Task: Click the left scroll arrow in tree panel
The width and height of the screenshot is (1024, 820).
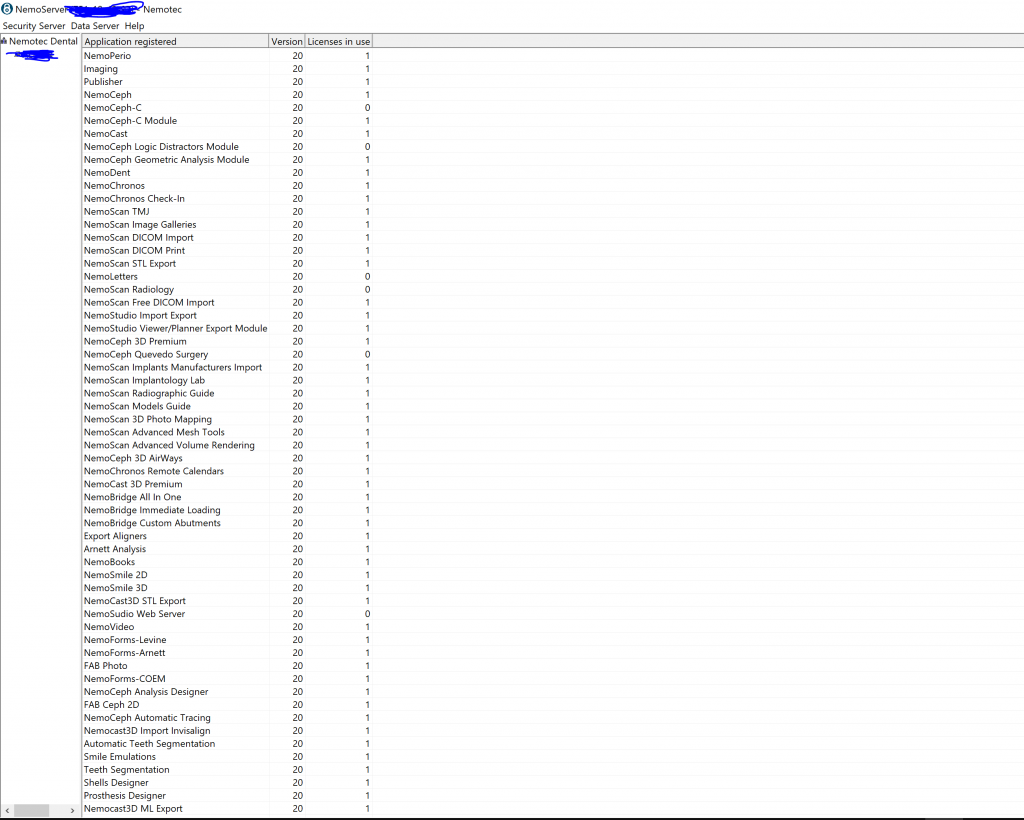Action: pos(6,810)
